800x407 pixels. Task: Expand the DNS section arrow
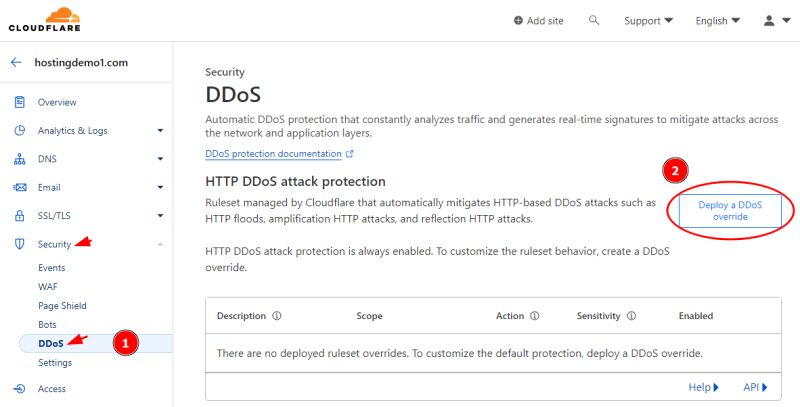pyautogui.click(x=160, y=159)
